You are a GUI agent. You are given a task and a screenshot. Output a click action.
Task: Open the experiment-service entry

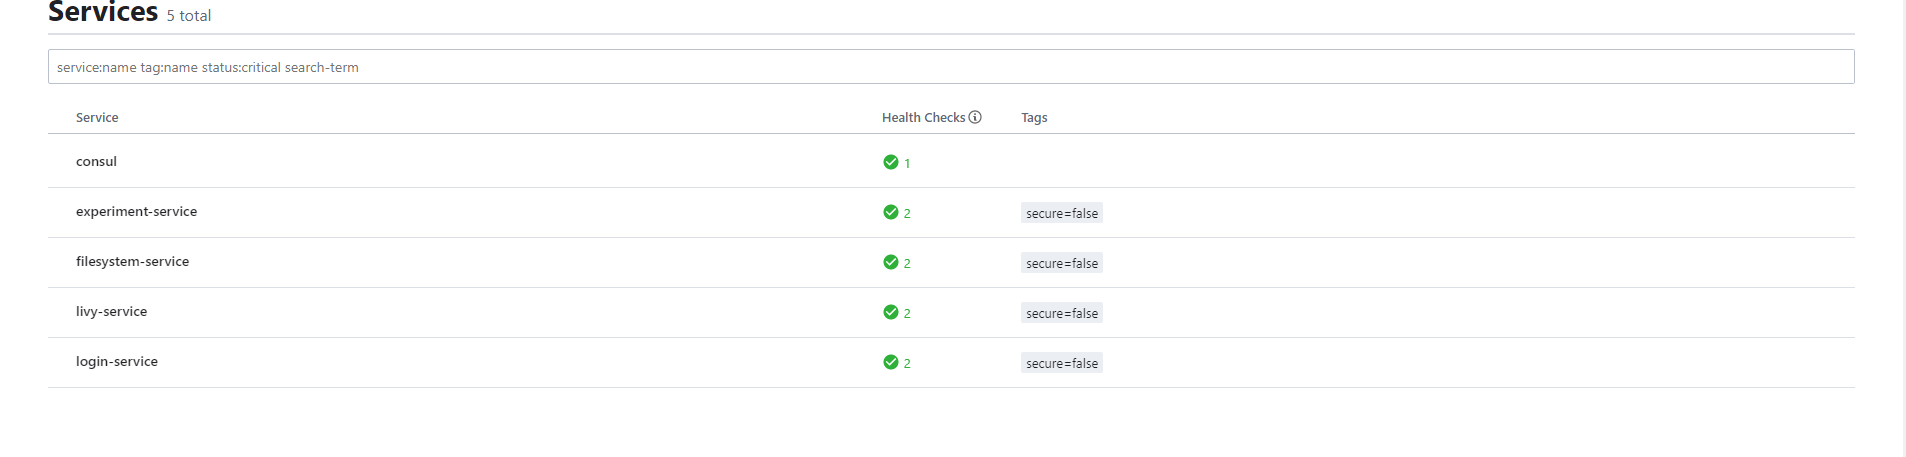tap(136, 211)
